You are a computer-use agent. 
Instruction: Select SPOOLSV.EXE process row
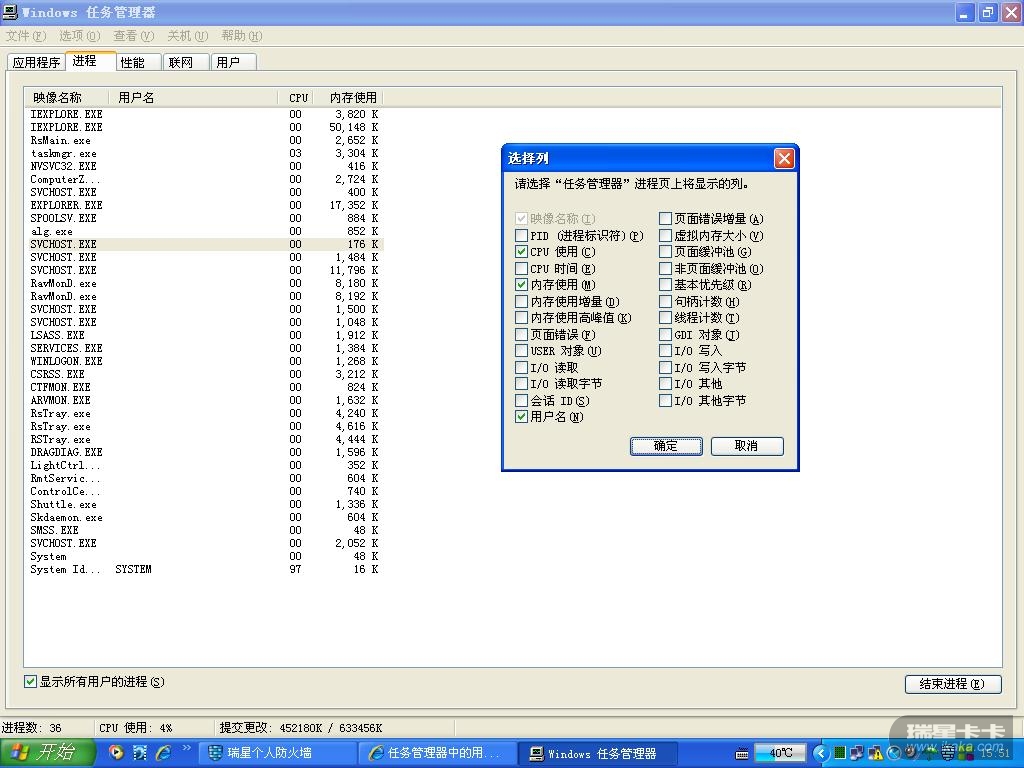pos(204,218)
